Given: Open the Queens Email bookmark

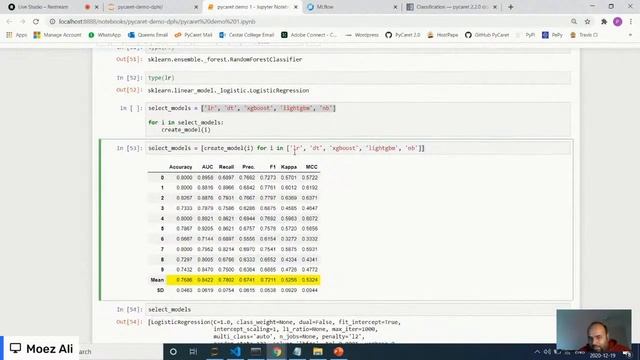Looking at the screenshot, I should click(148, 35).
